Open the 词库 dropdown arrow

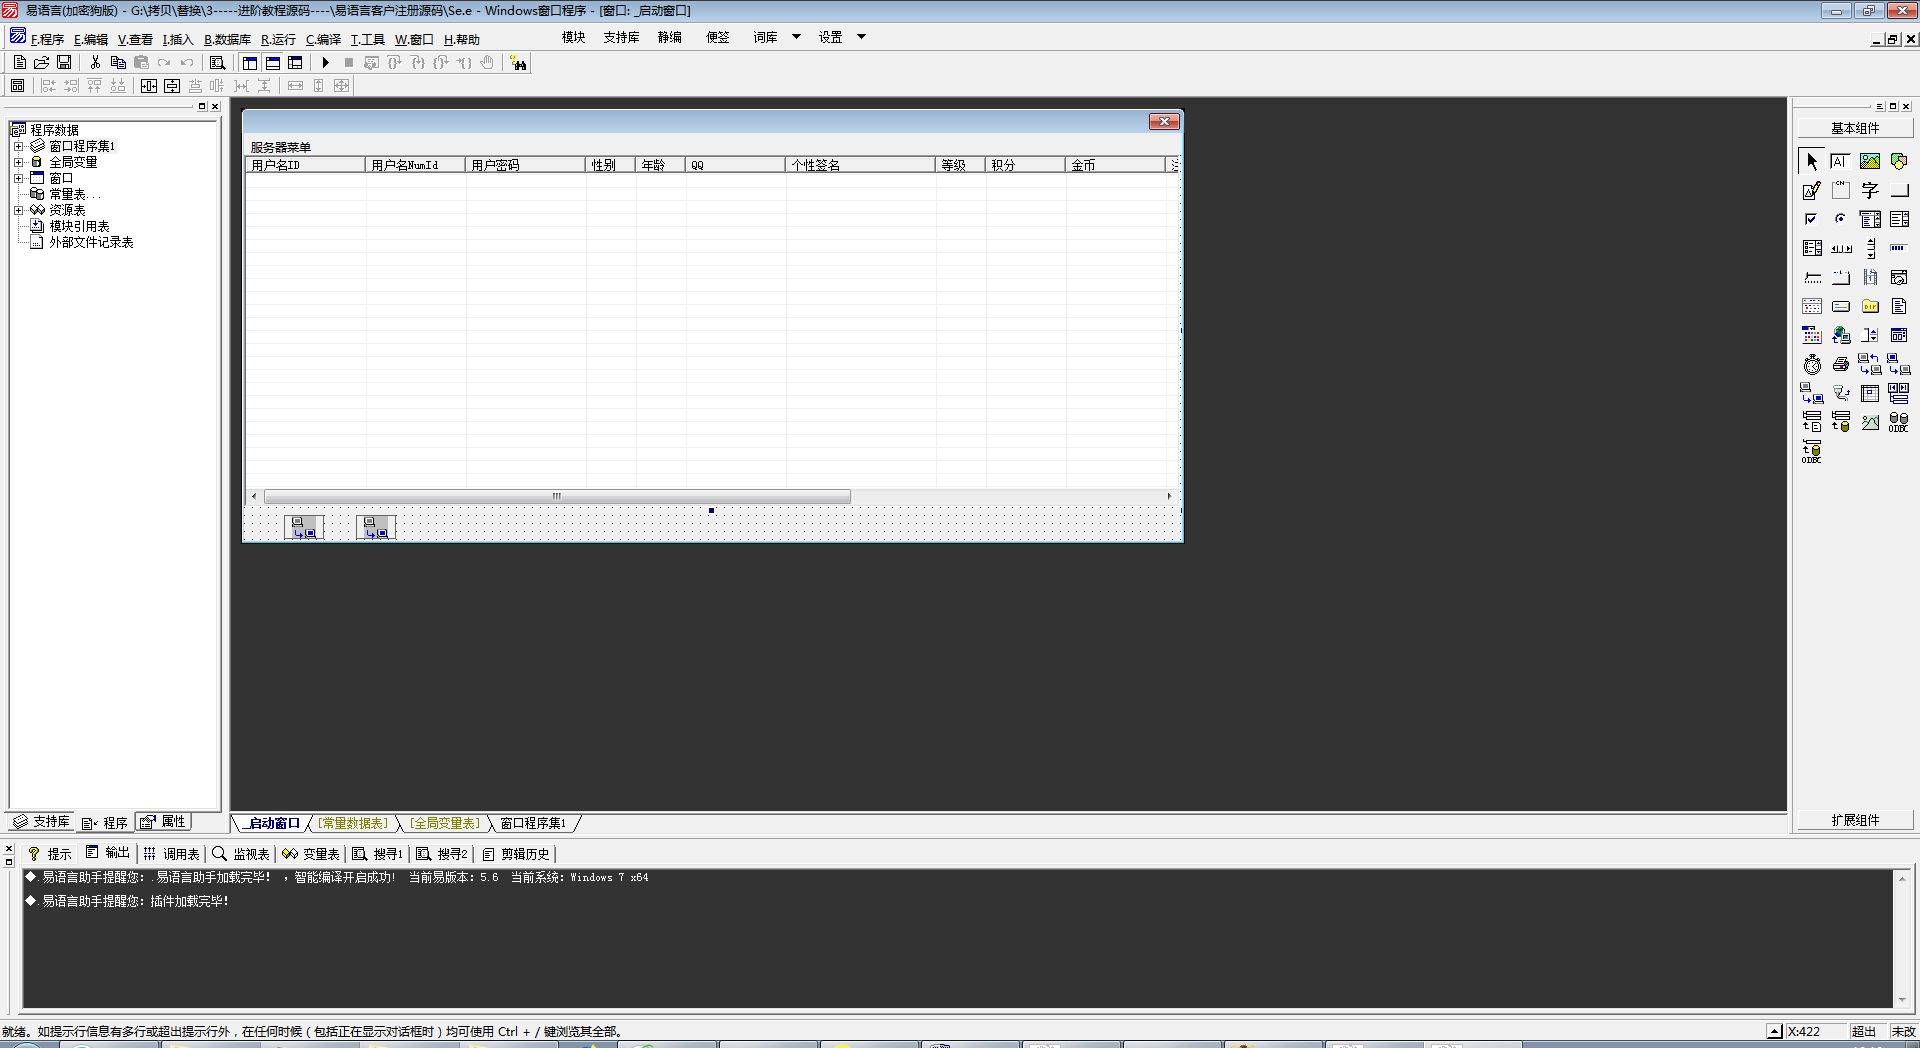(797, 37)
